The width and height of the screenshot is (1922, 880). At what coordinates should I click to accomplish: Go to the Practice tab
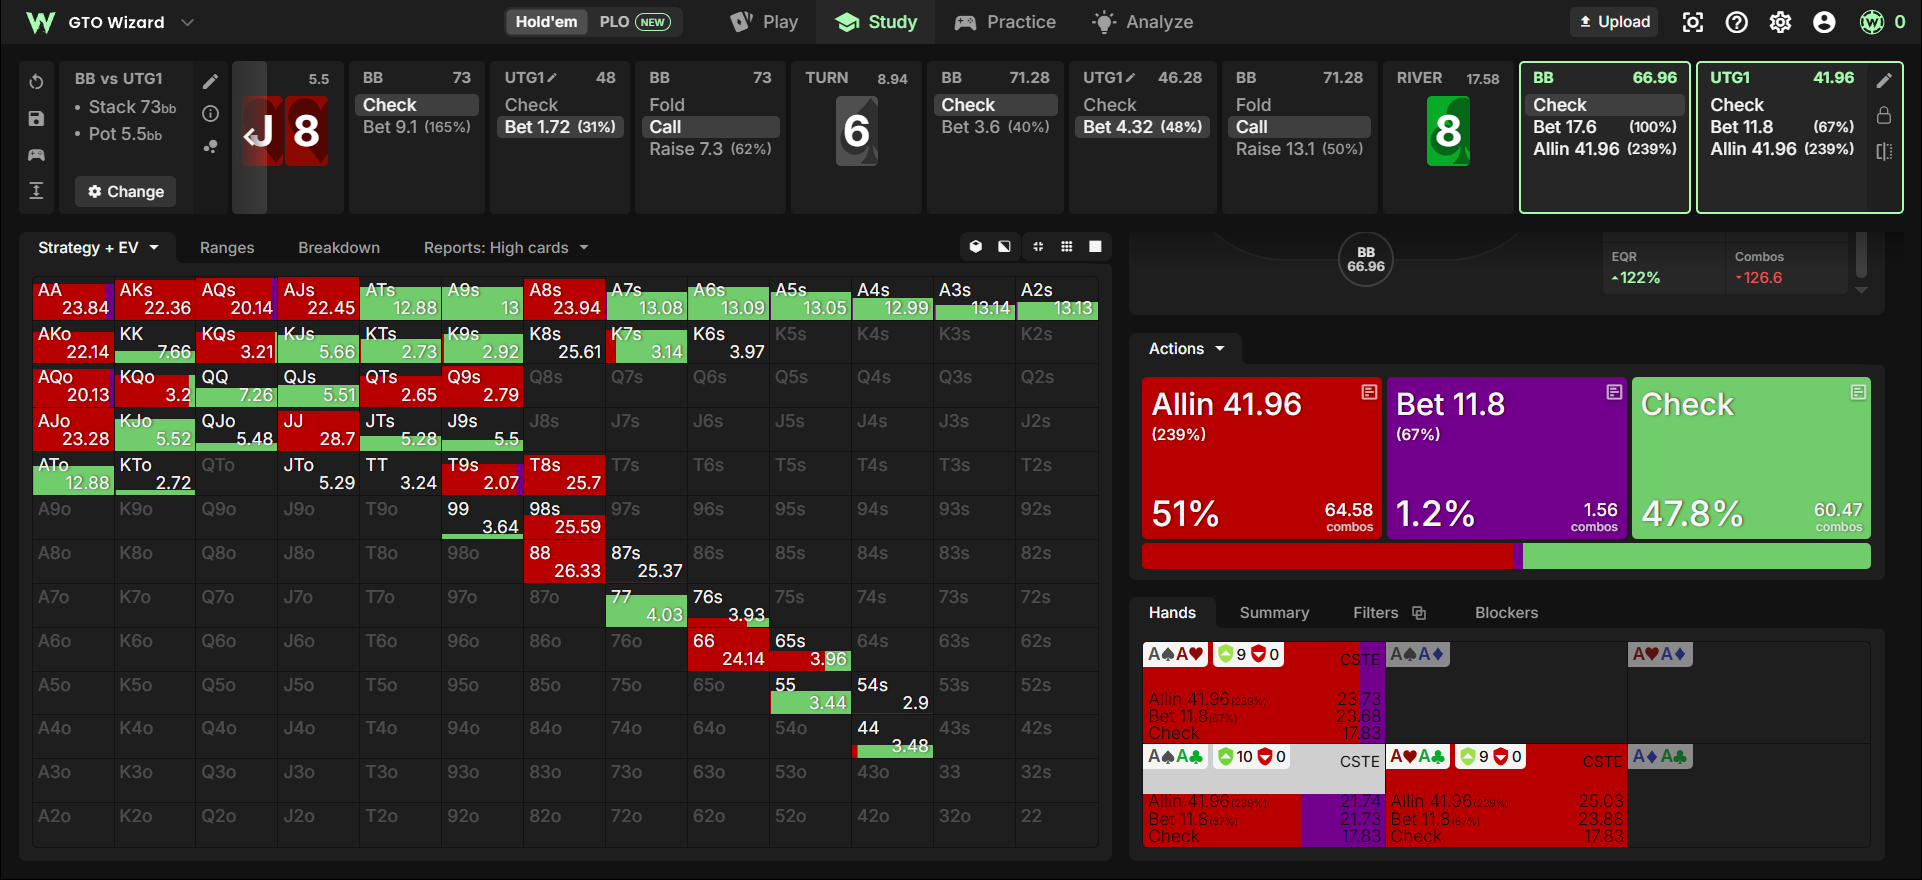click(1005, 22)
